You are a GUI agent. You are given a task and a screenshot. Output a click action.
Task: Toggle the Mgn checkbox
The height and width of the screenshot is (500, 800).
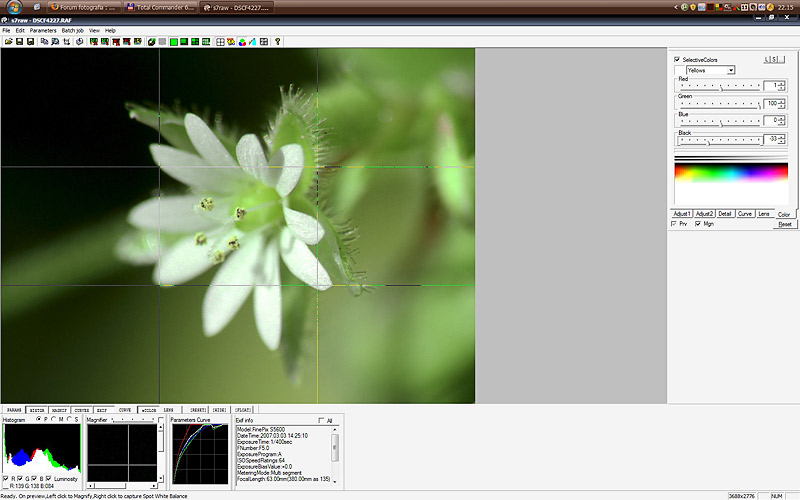tap(698, 223)
